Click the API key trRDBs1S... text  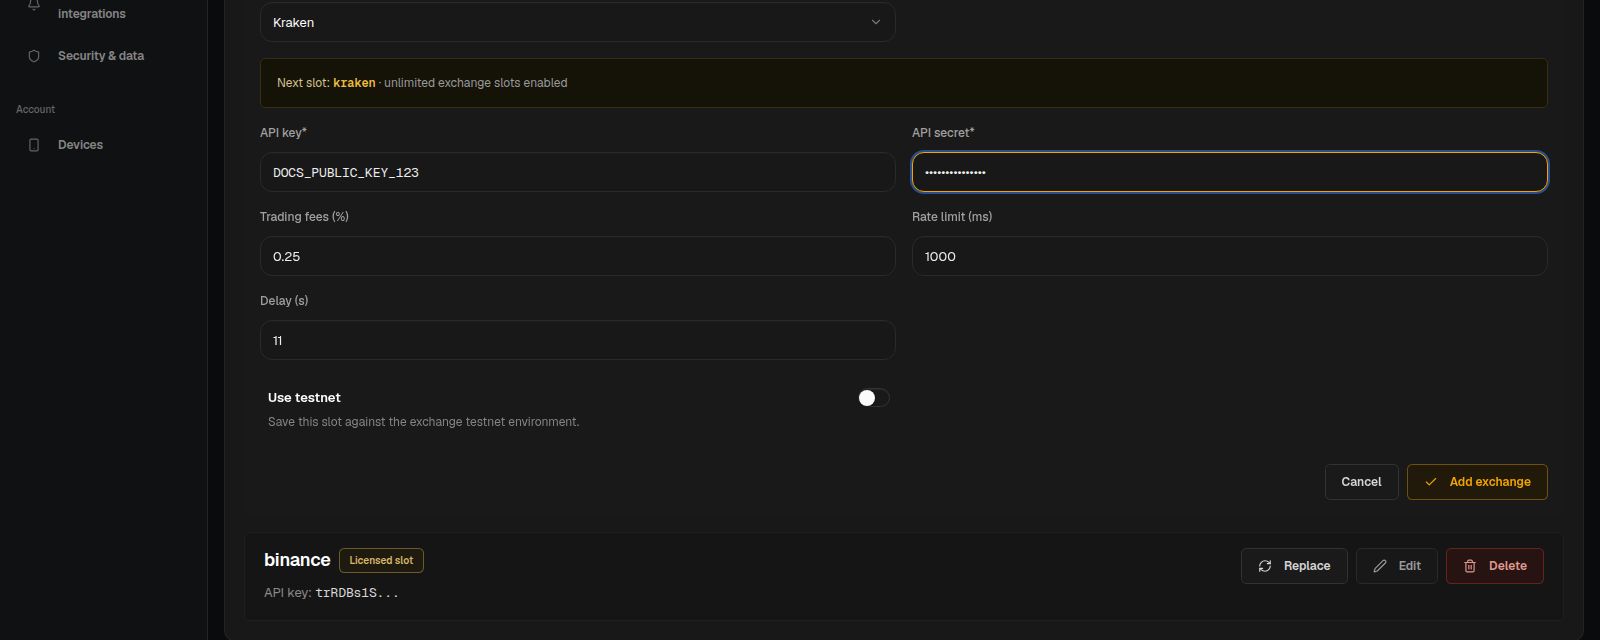point(331,593)
